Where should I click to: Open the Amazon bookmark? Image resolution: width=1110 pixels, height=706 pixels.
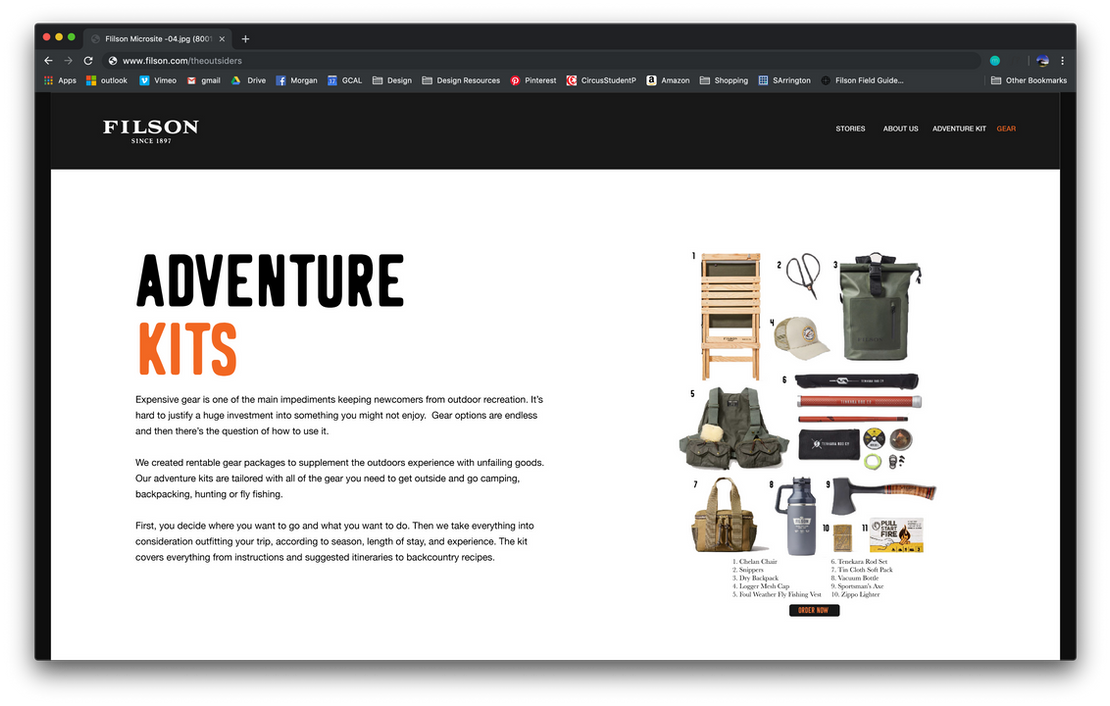coord(668,81)
